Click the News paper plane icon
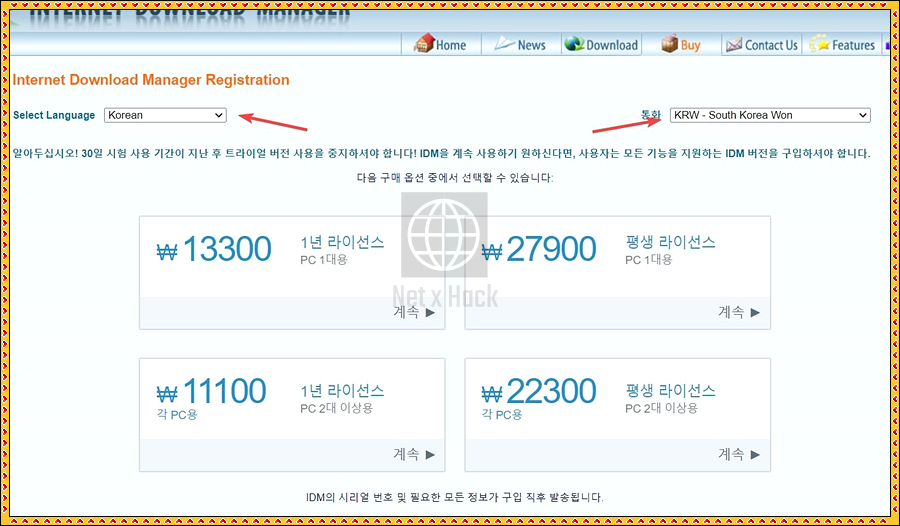The width and height of the screenshot is (900, 526). tap(505, 44)
